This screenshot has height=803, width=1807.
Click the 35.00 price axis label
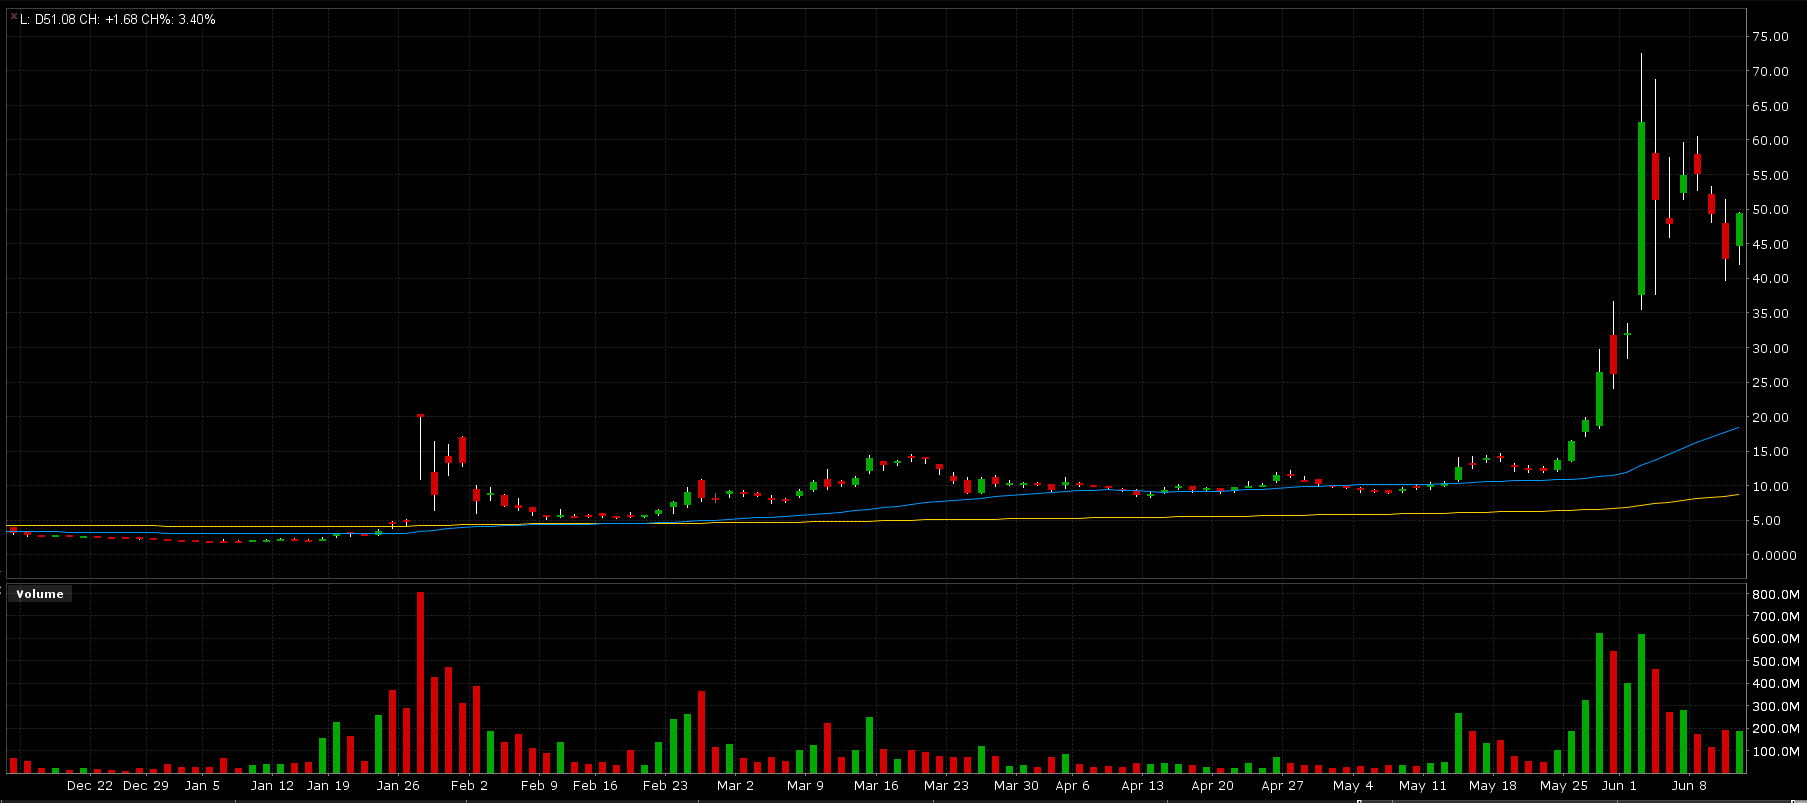coord(1770,314)
